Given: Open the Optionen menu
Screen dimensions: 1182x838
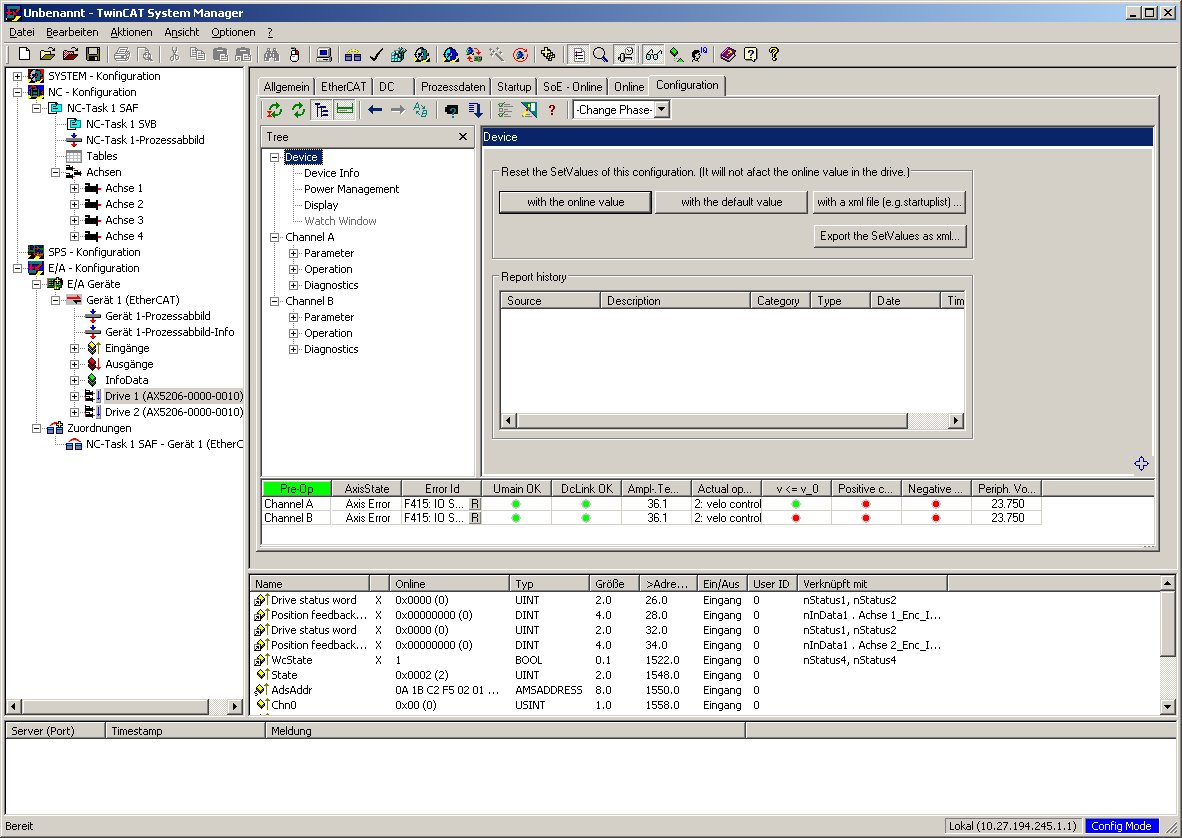Looking at the screenshot, I should point(233,32).
